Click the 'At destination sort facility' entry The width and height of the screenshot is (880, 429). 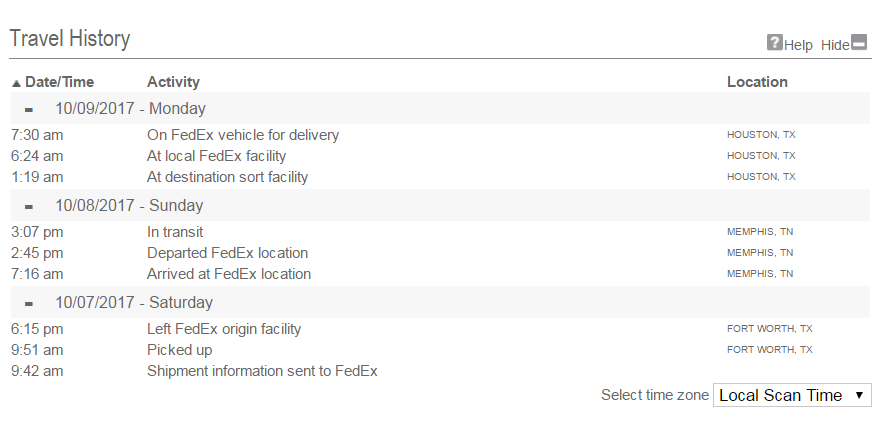point(227,177)
